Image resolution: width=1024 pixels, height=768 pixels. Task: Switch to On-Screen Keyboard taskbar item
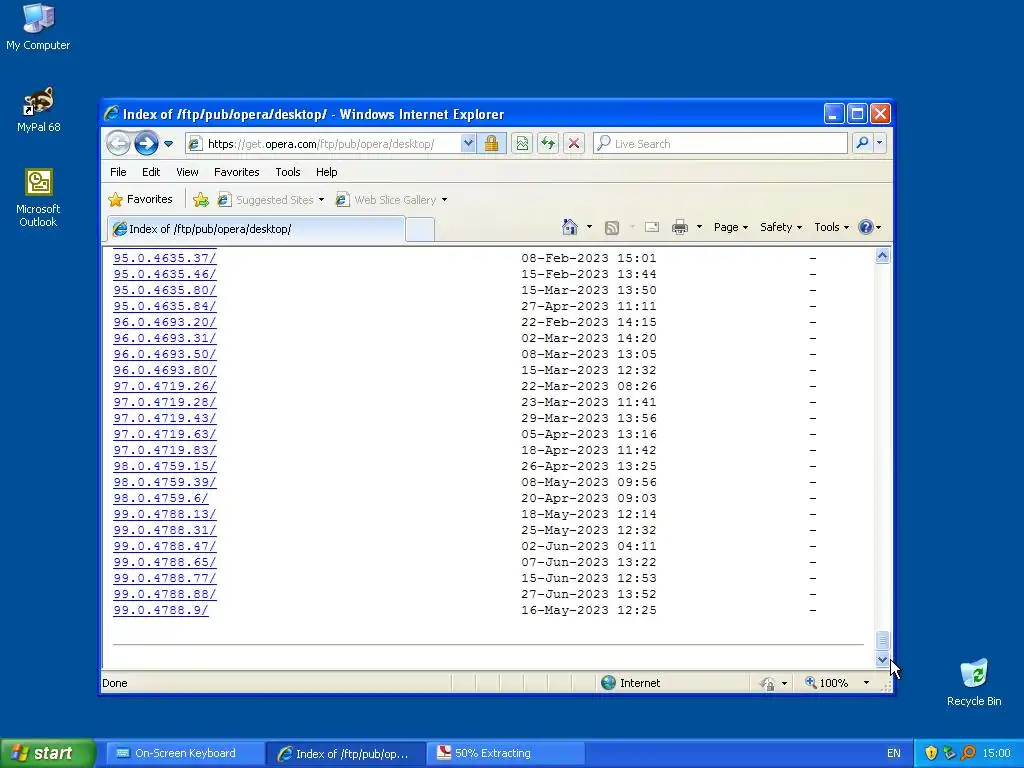(184, 753)
